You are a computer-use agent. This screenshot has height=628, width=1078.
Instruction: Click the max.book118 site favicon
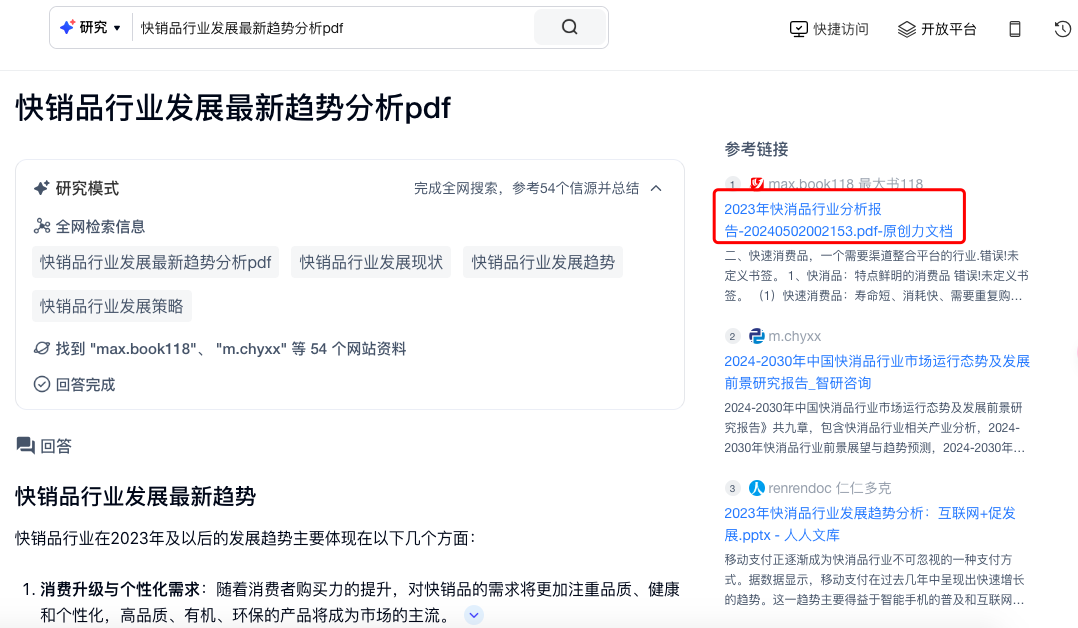coord(758,183)
